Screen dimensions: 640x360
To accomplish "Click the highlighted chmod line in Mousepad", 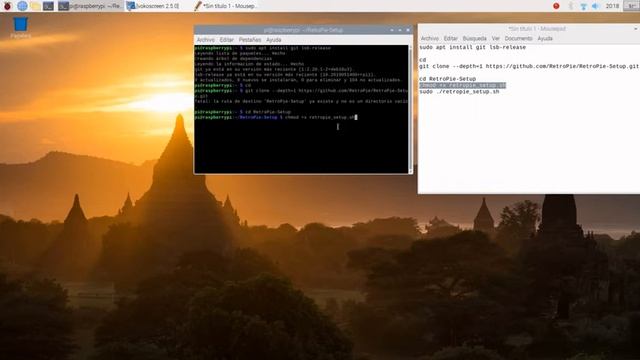I will [x=462, y=85].
